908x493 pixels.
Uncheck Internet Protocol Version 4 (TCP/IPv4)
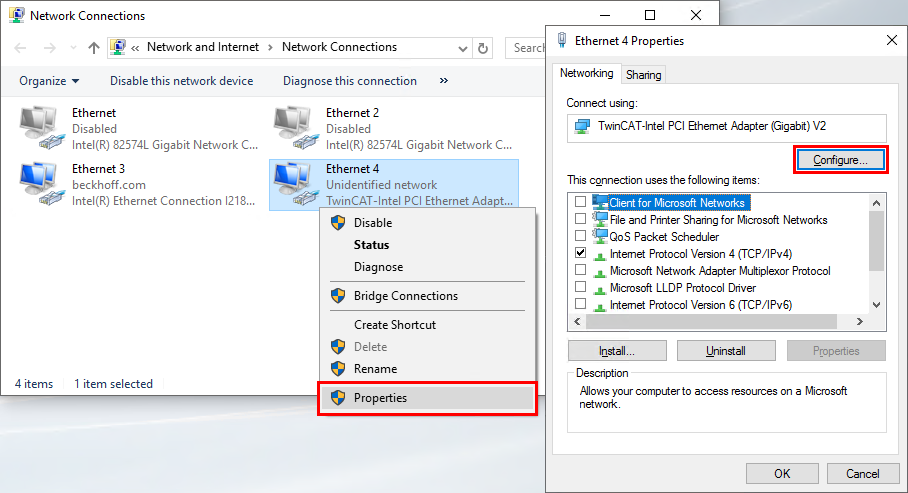(581, 254)
